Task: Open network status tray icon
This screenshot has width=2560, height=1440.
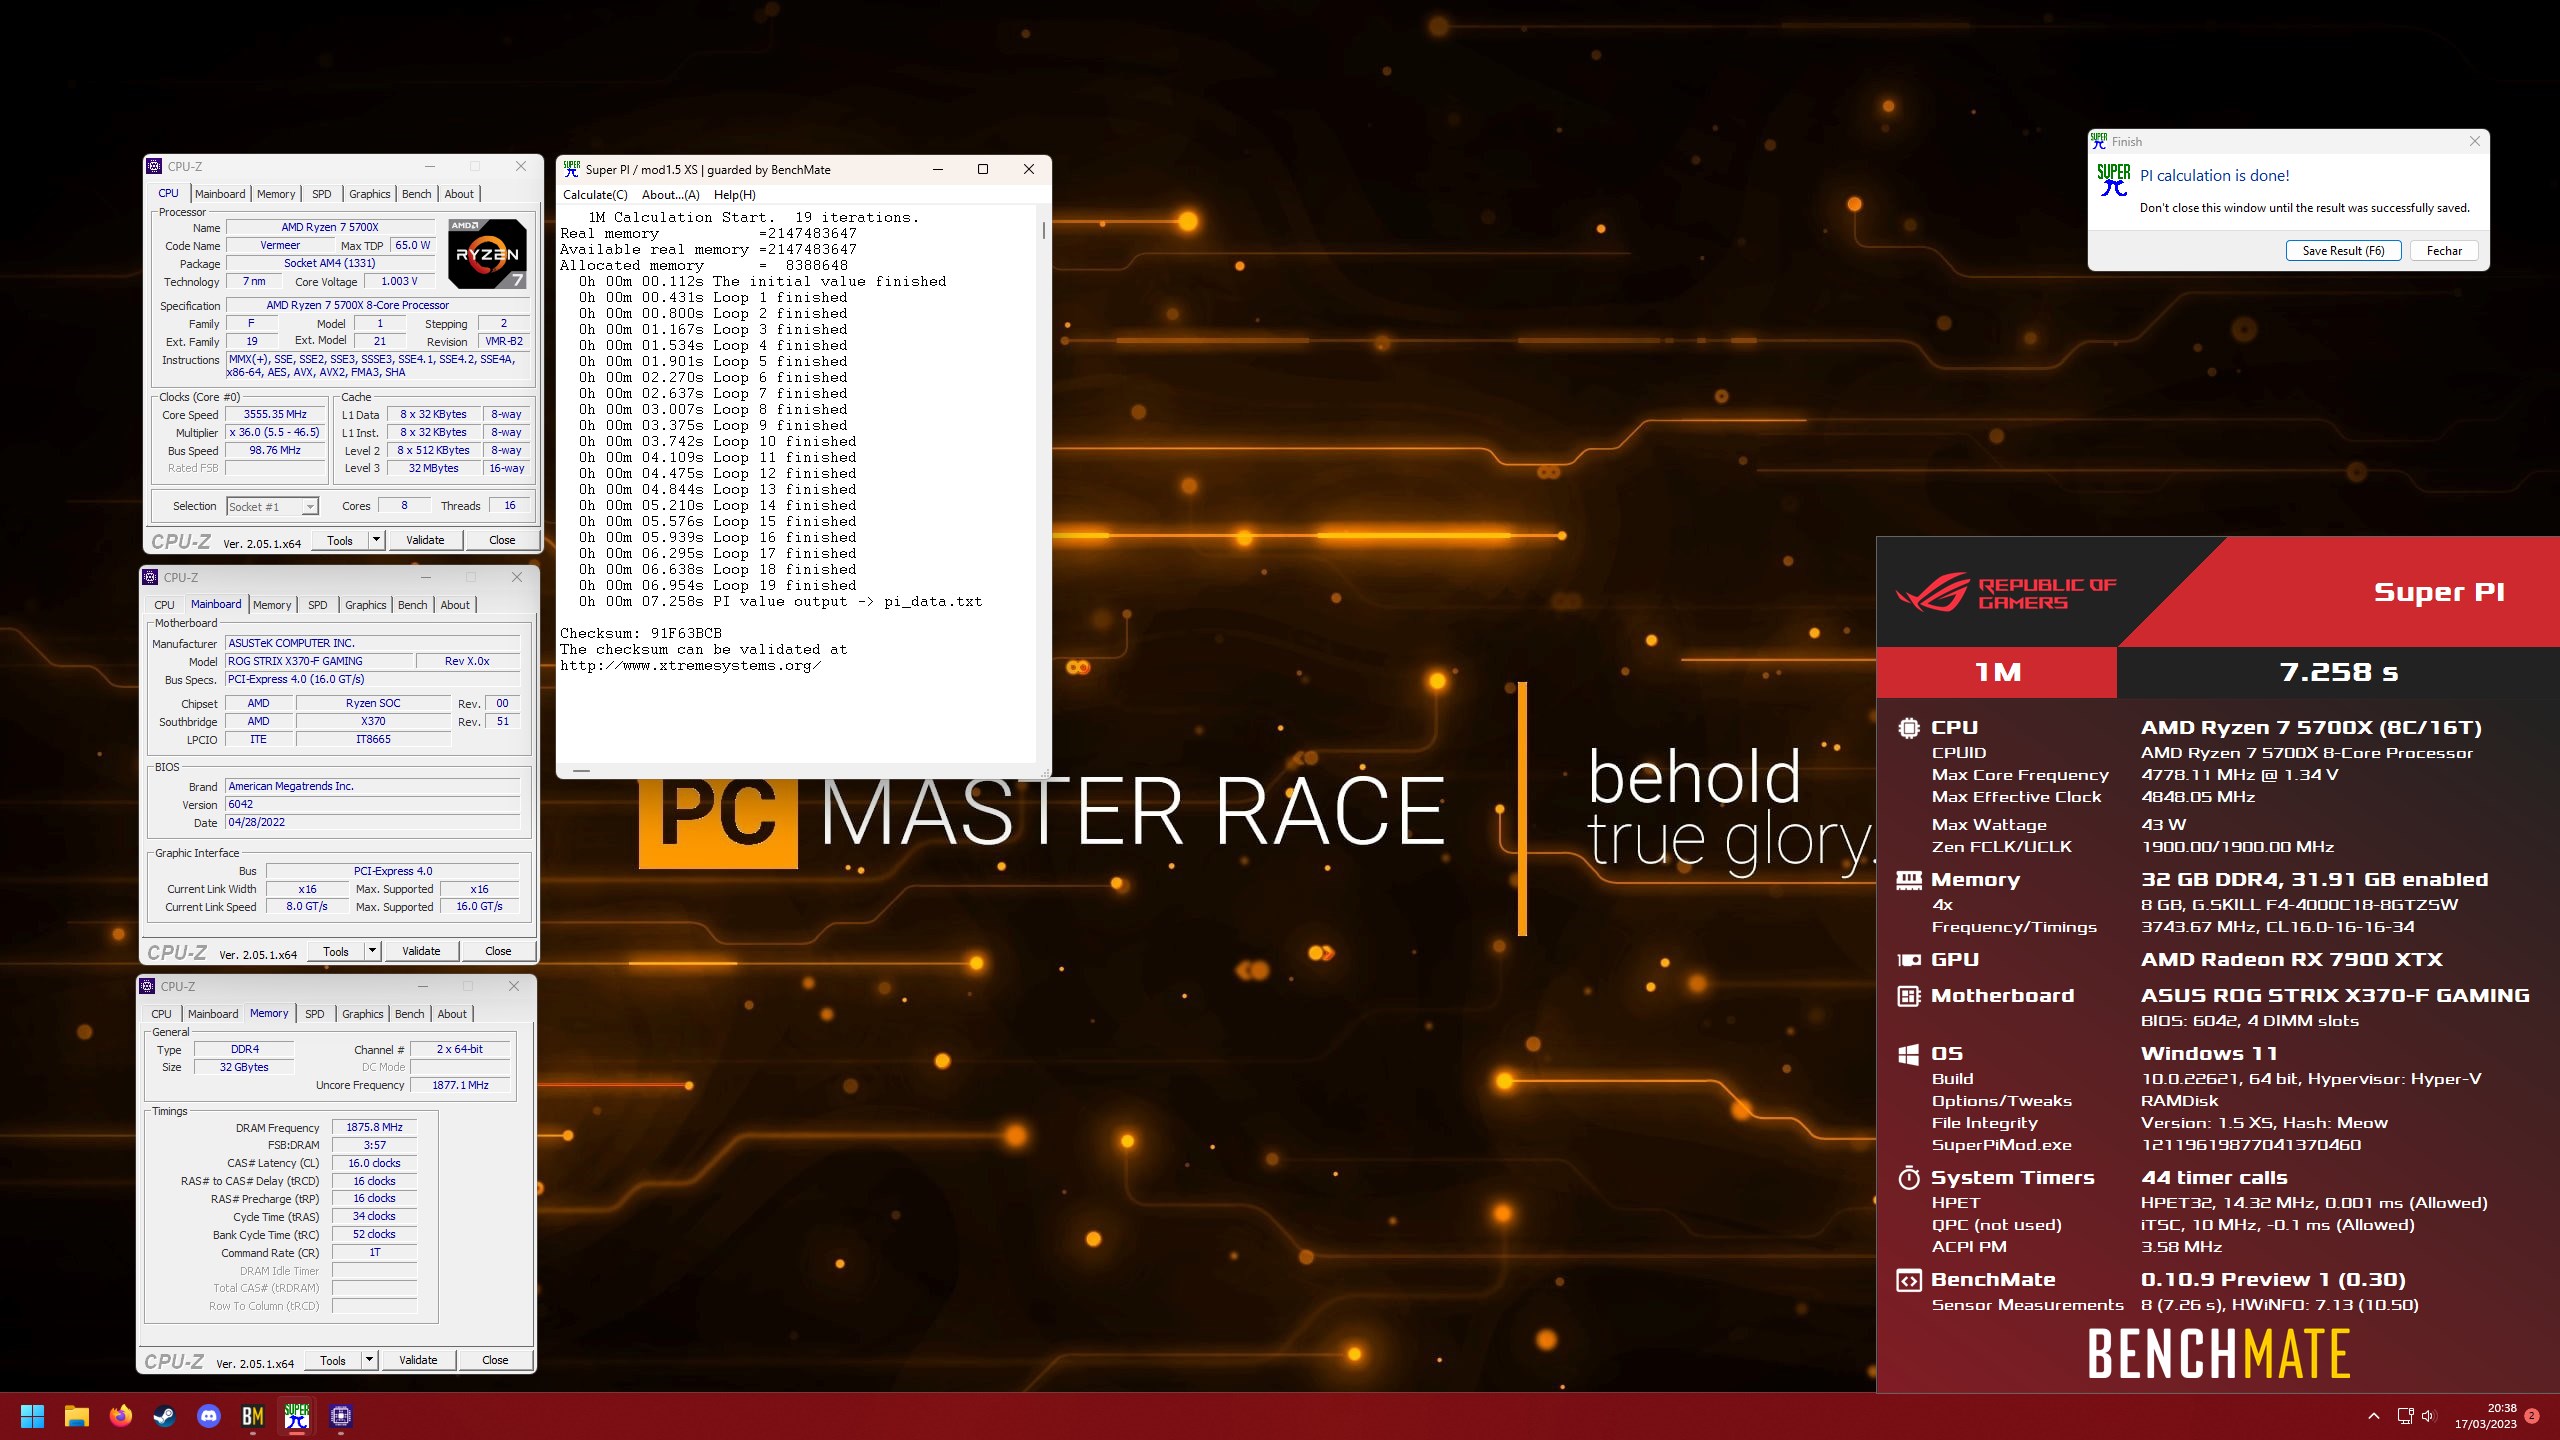Action: pos(2405,1416)
